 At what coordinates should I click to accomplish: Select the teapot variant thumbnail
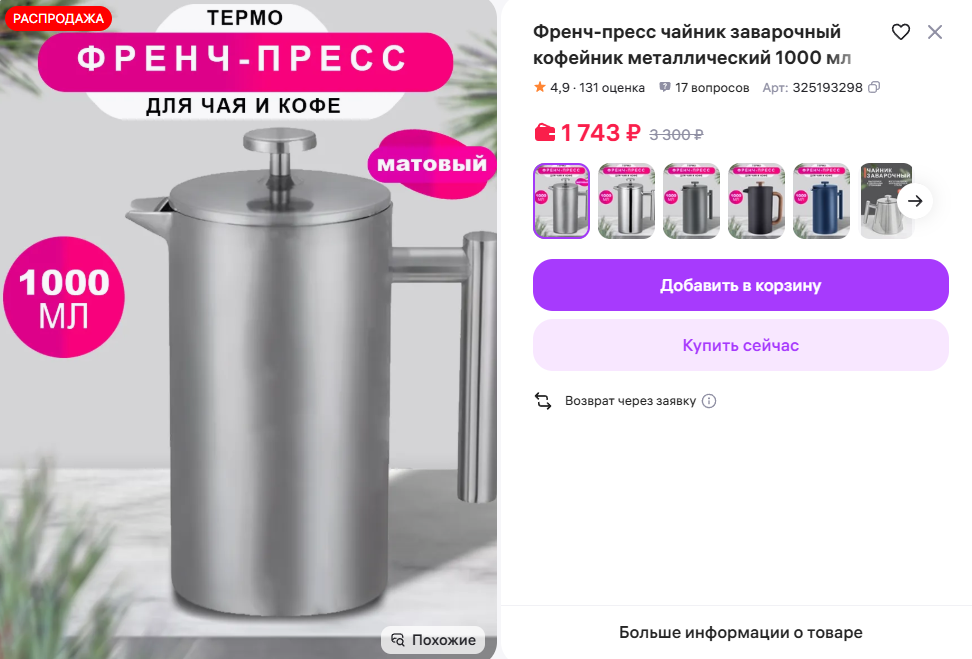tap(885, 201)
